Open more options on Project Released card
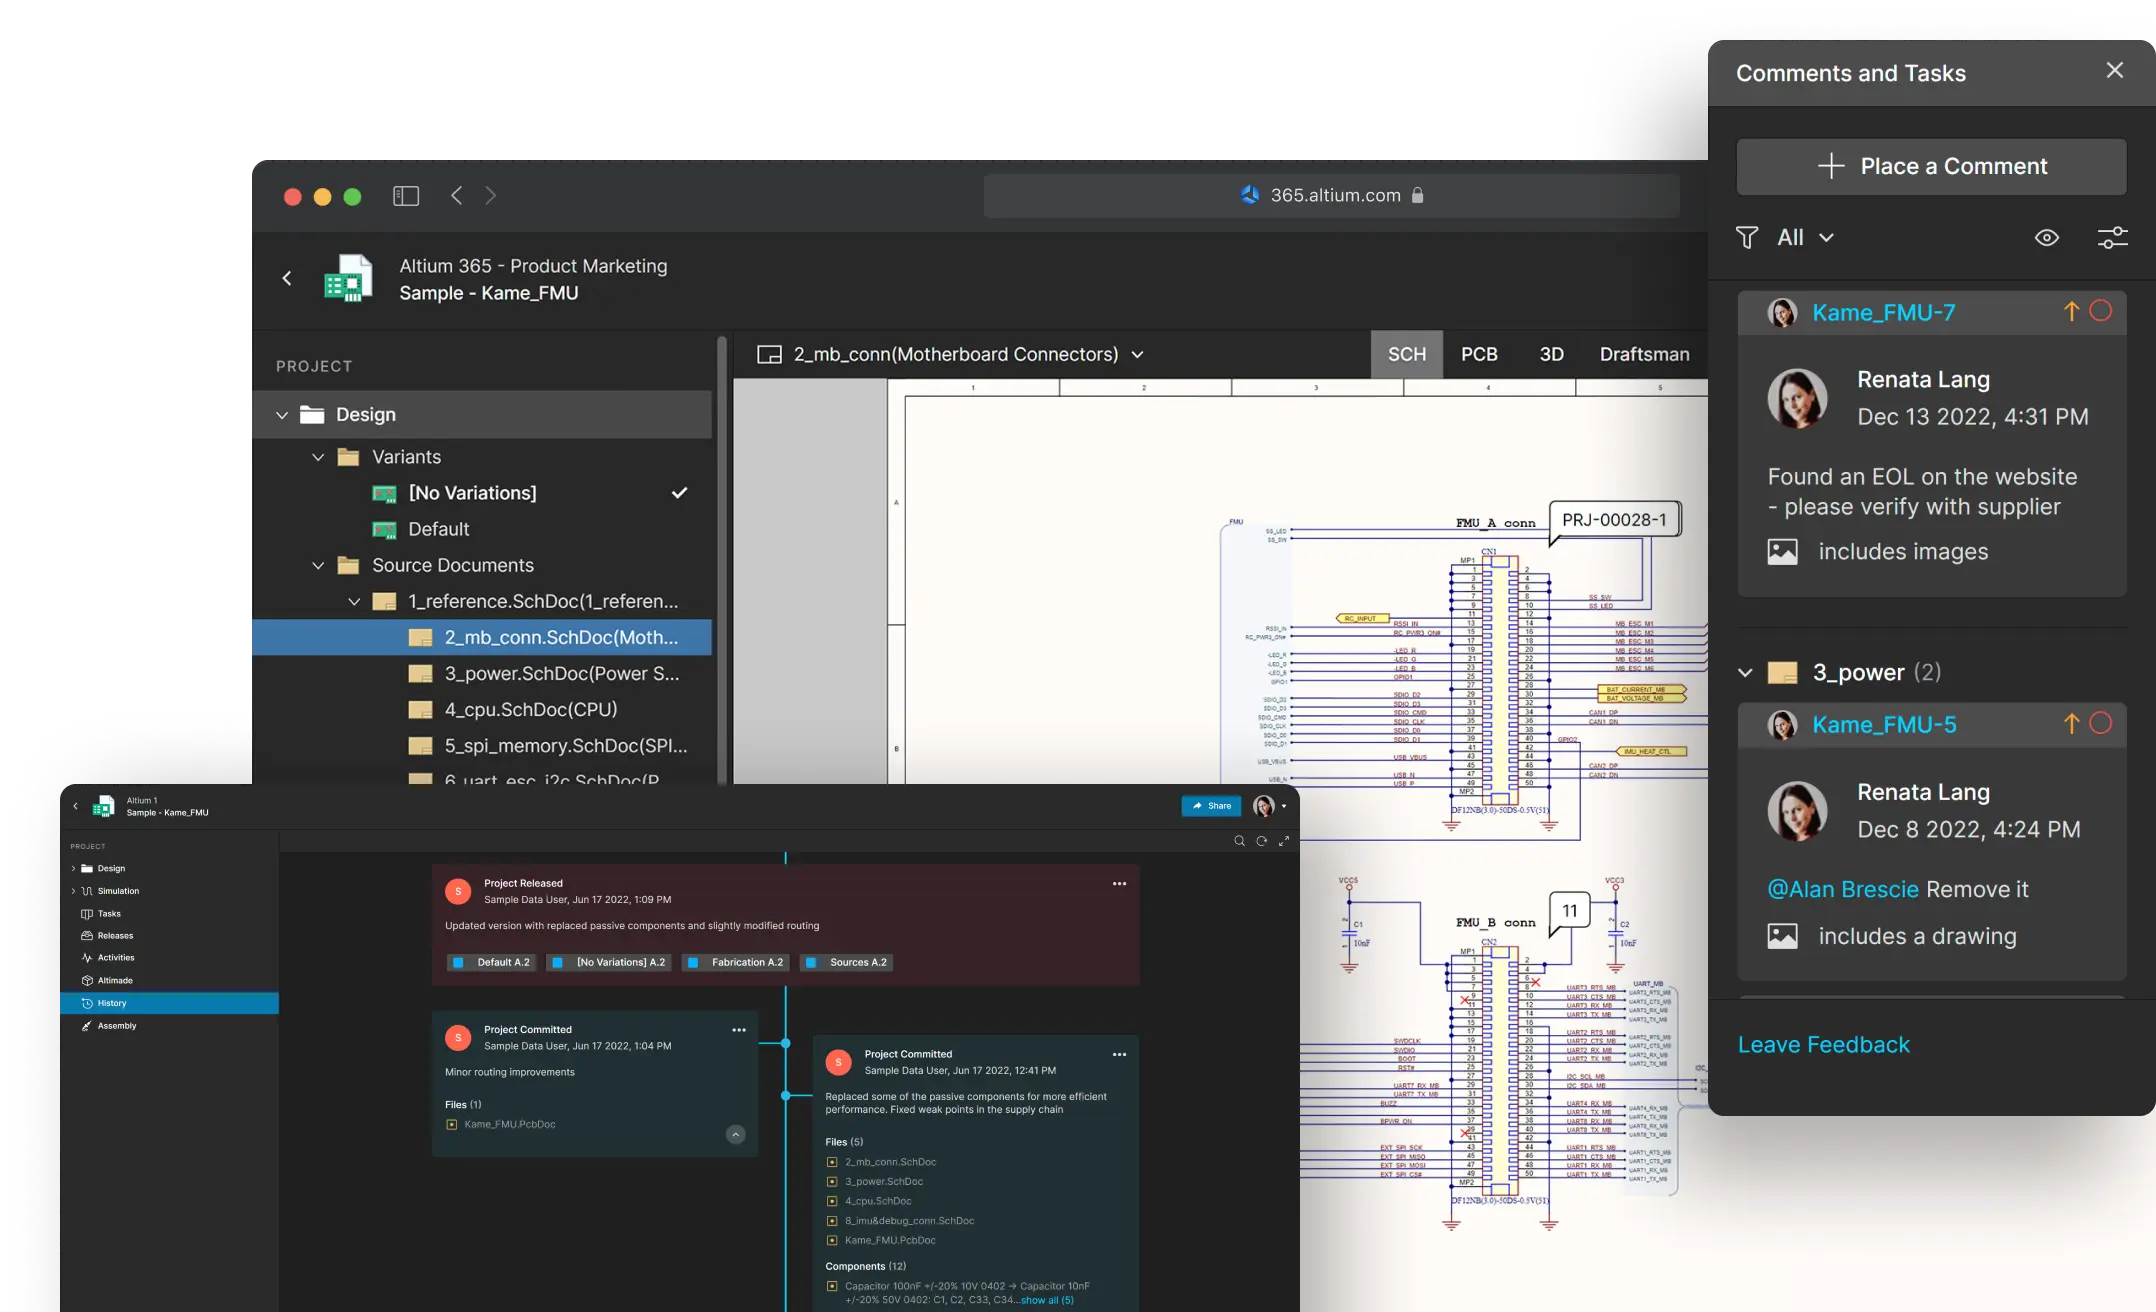This screenshot has height=1312, width=2156. pyautogui.click(x=1119, y=884)
